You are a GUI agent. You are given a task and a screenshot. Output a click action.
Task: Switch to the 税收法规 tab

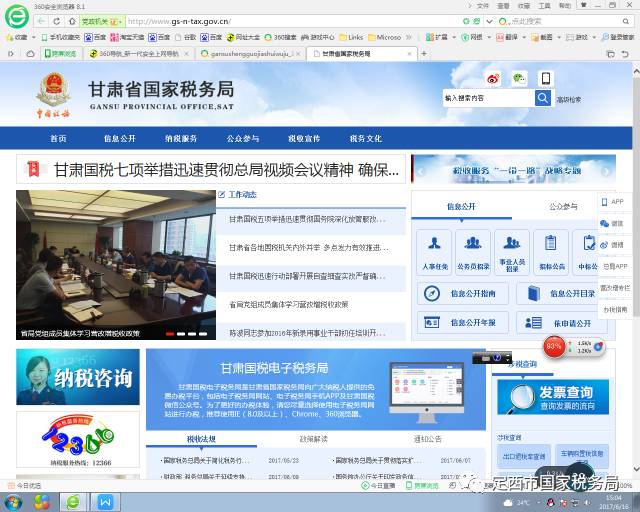click(201, 439)
